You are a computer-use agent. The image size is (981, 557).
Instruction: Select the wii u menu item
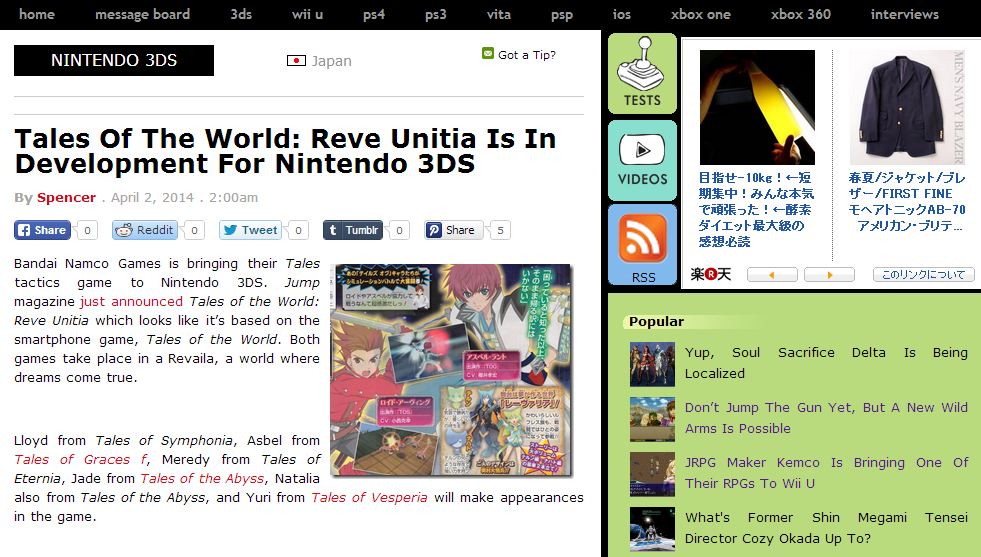tap(307, 14)
